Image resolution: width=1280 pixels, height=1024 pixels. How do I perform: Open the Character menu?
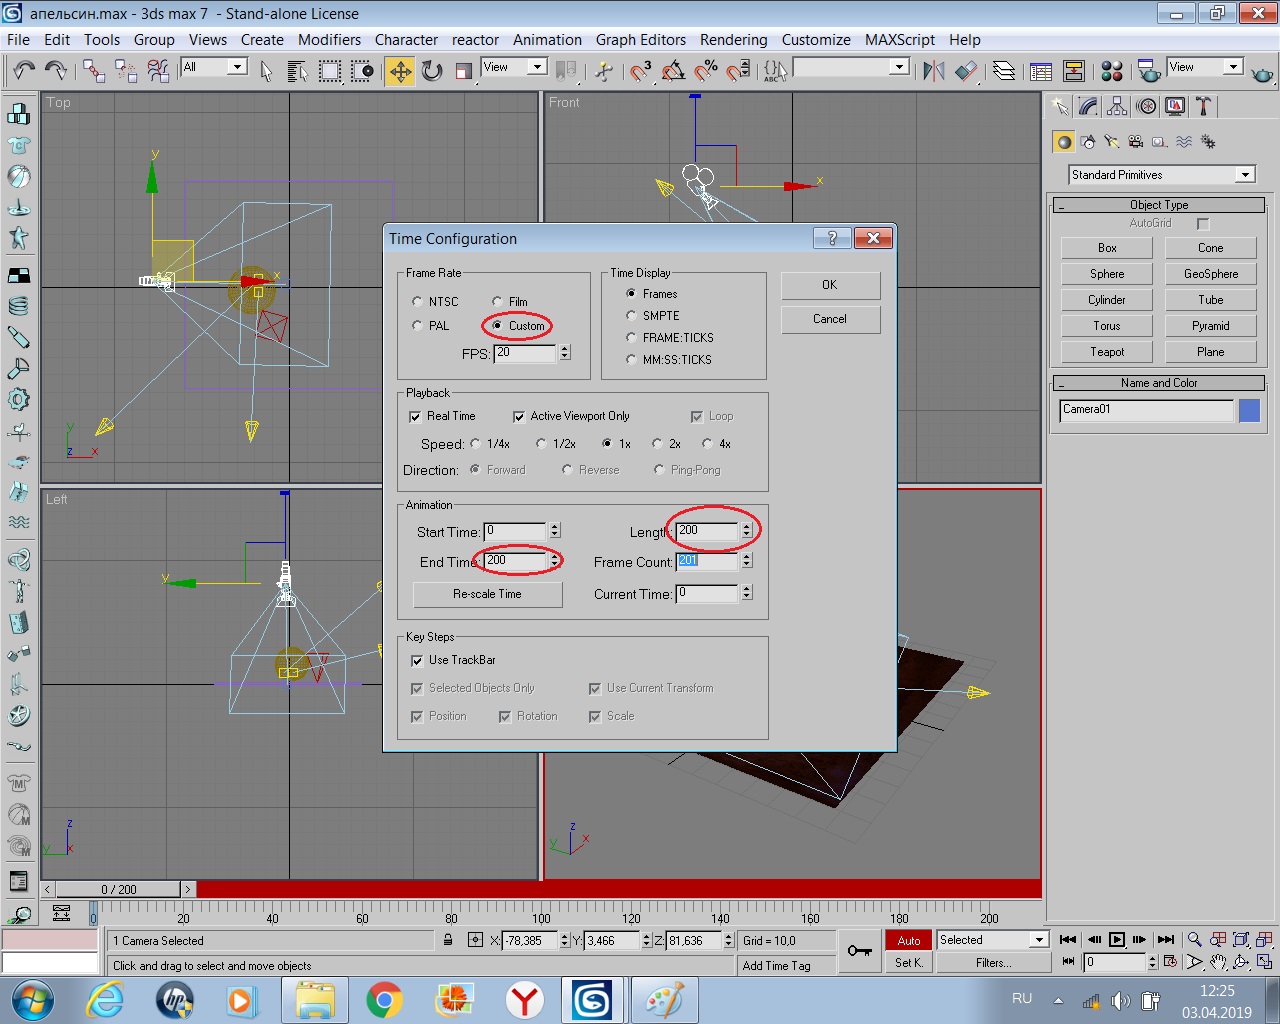tap(406, 40)
